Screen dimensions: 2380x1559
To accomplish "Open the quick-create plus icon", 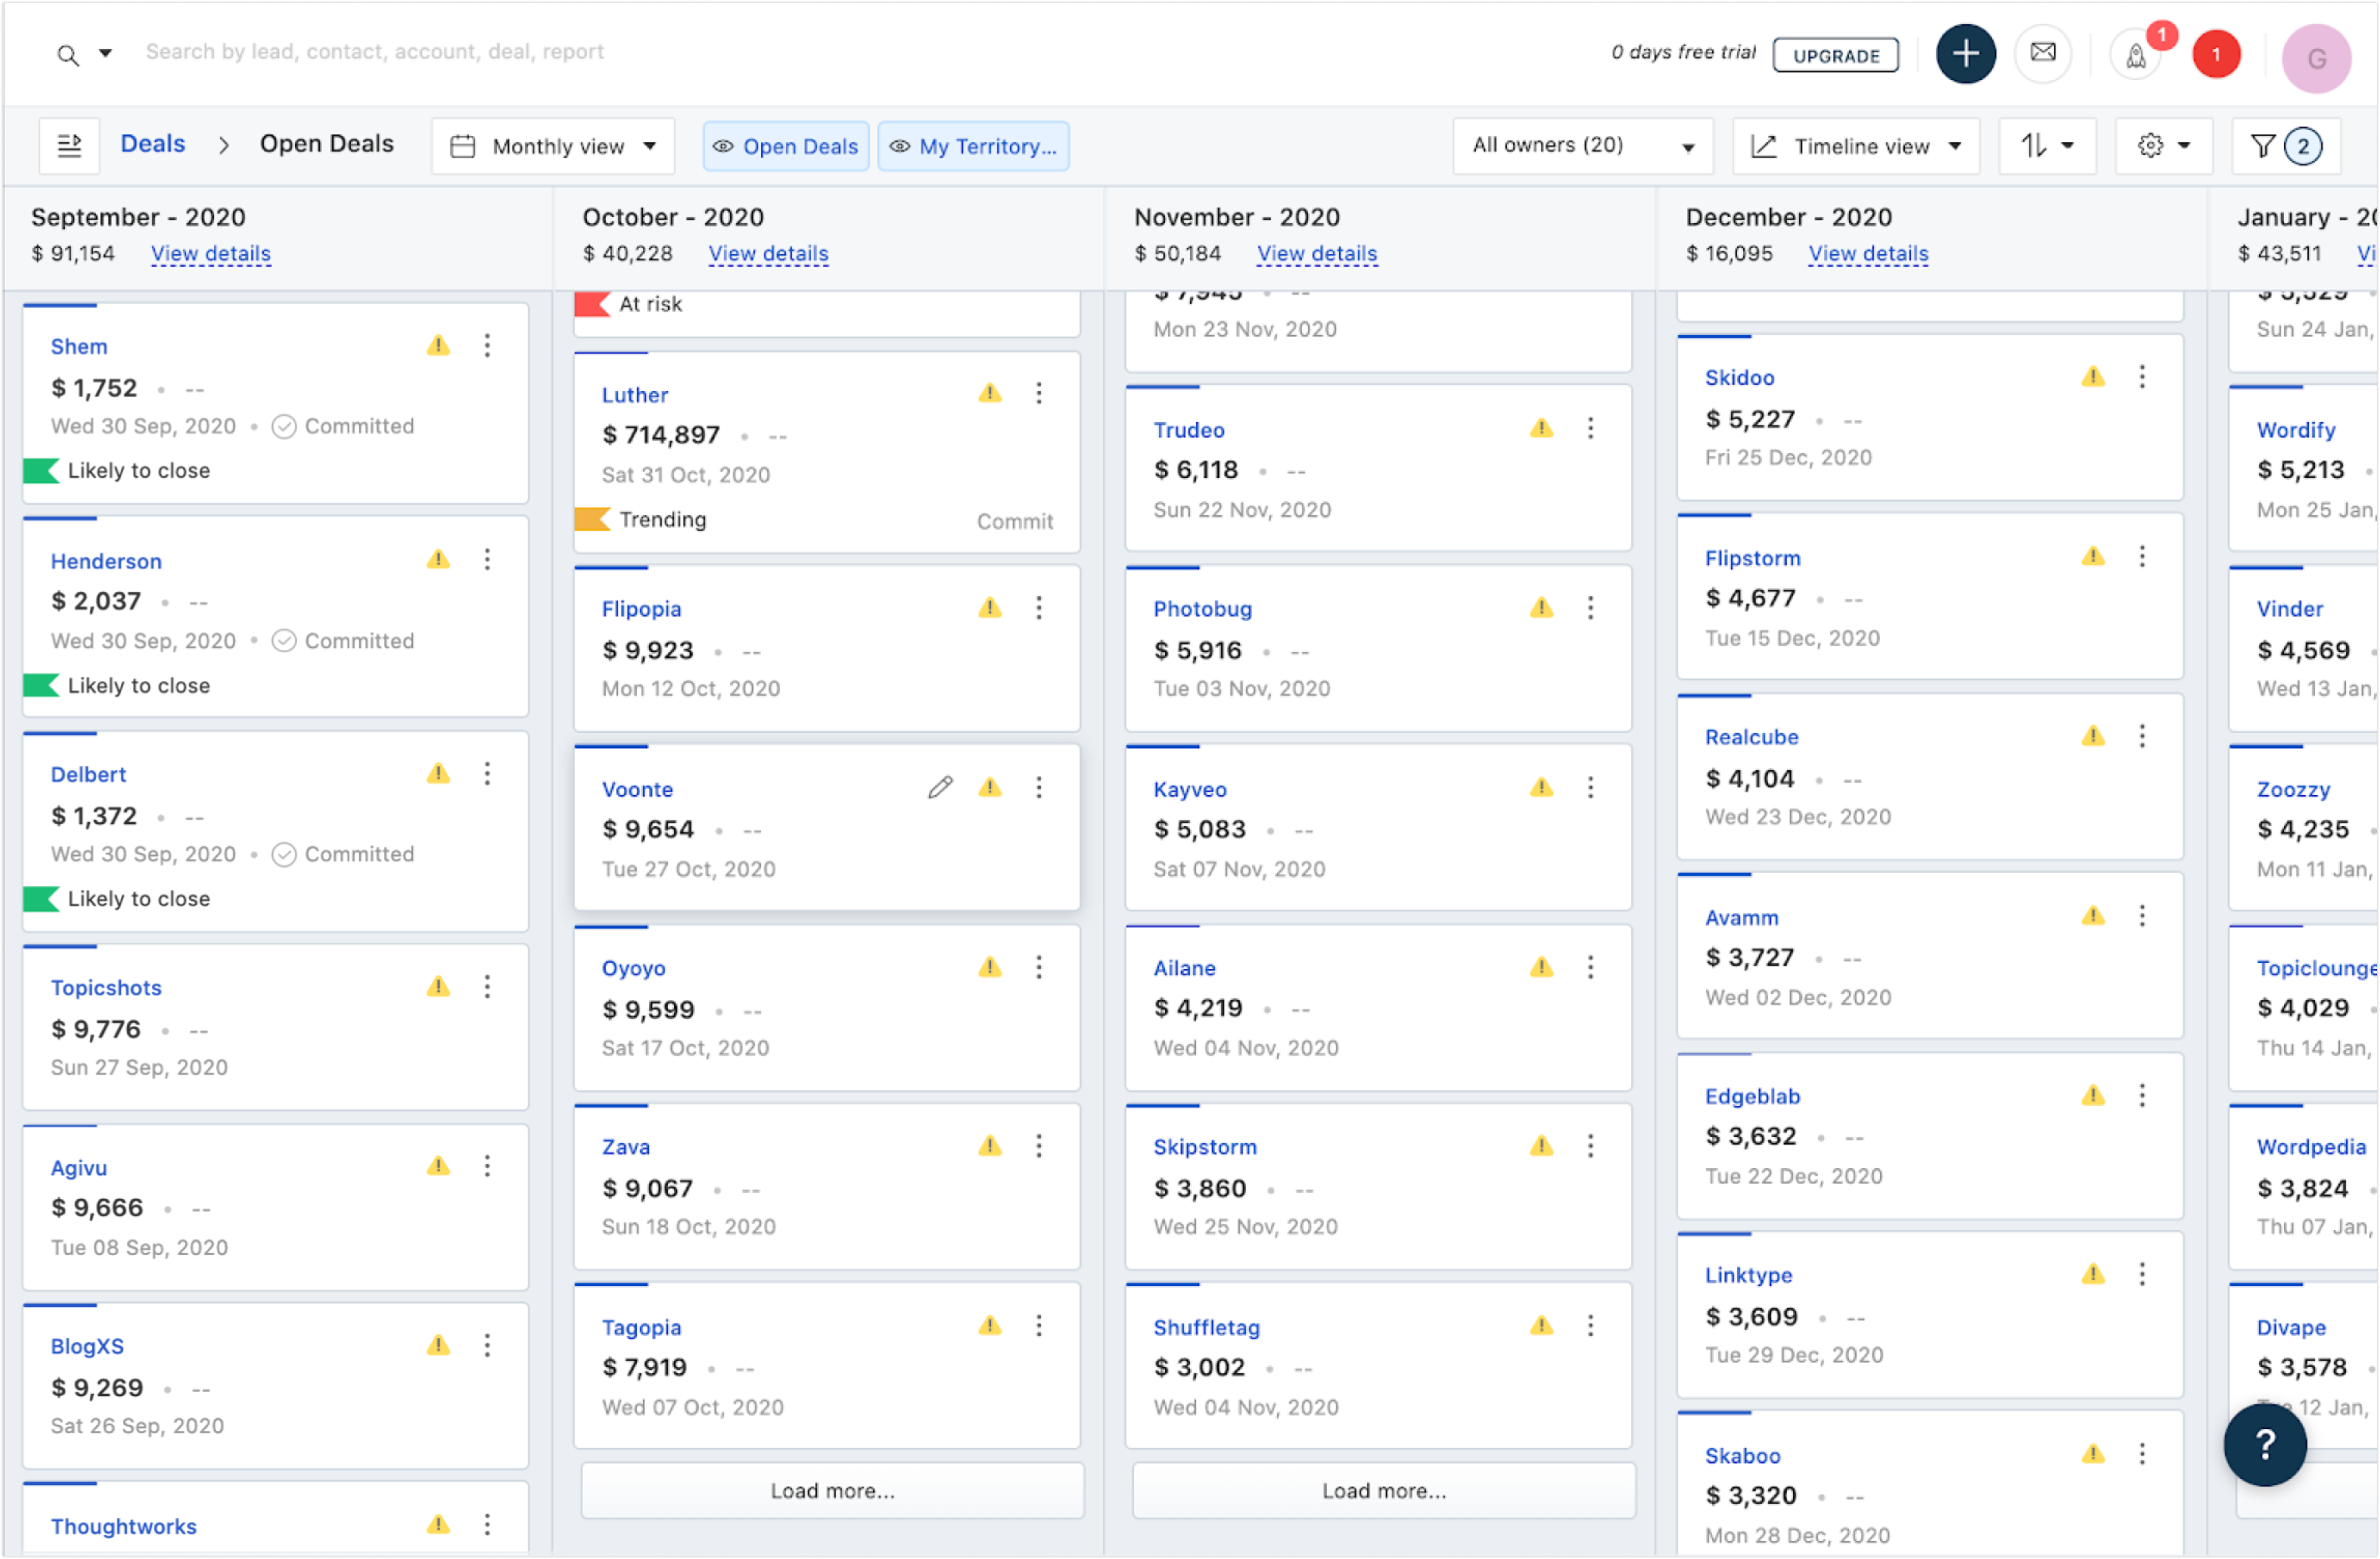I will click(1965, 54).
